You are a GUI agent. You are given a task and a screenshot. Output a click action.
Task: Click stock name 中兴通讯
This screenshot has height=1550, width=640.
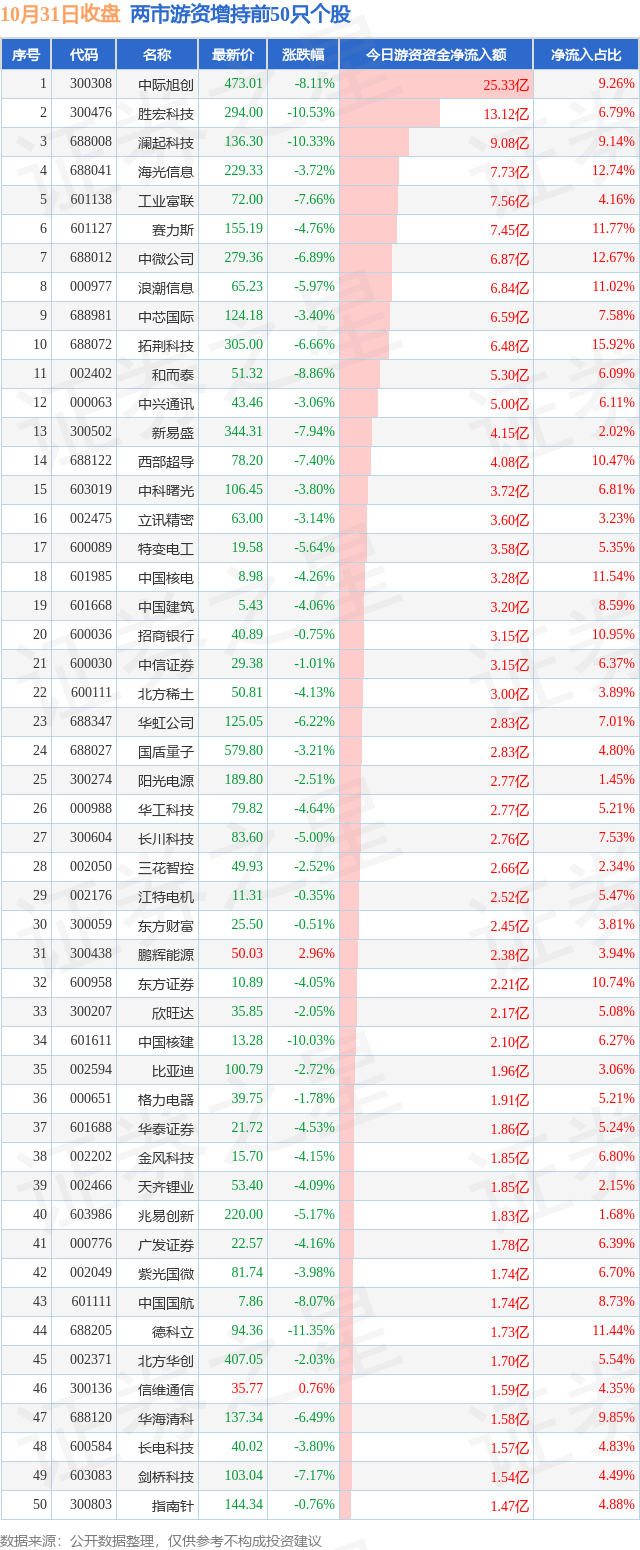point(166,404)
